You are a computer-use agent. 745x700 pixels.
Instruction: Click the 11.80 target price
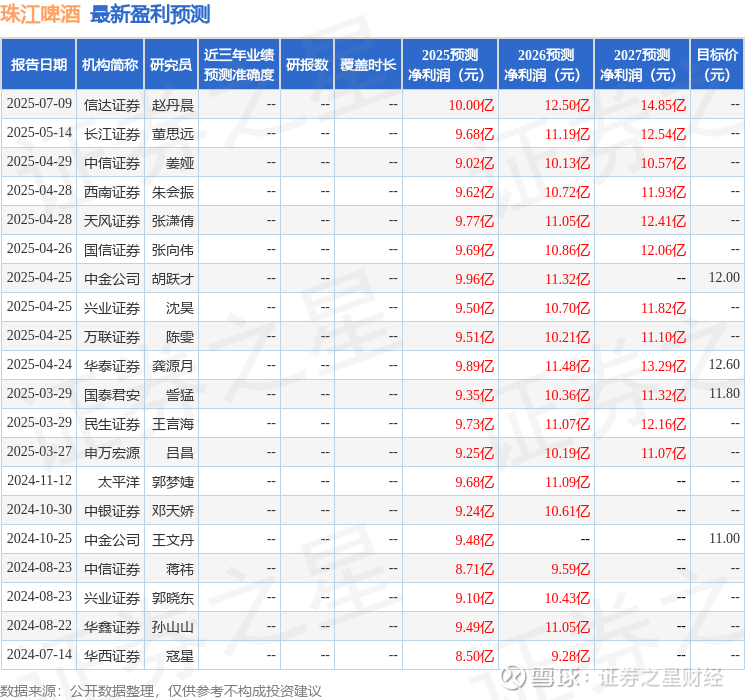click(724, 393)
